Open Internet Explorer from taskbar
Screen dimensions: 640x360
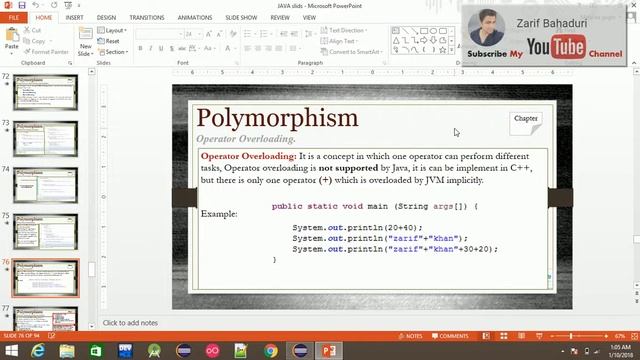[38, 351]
